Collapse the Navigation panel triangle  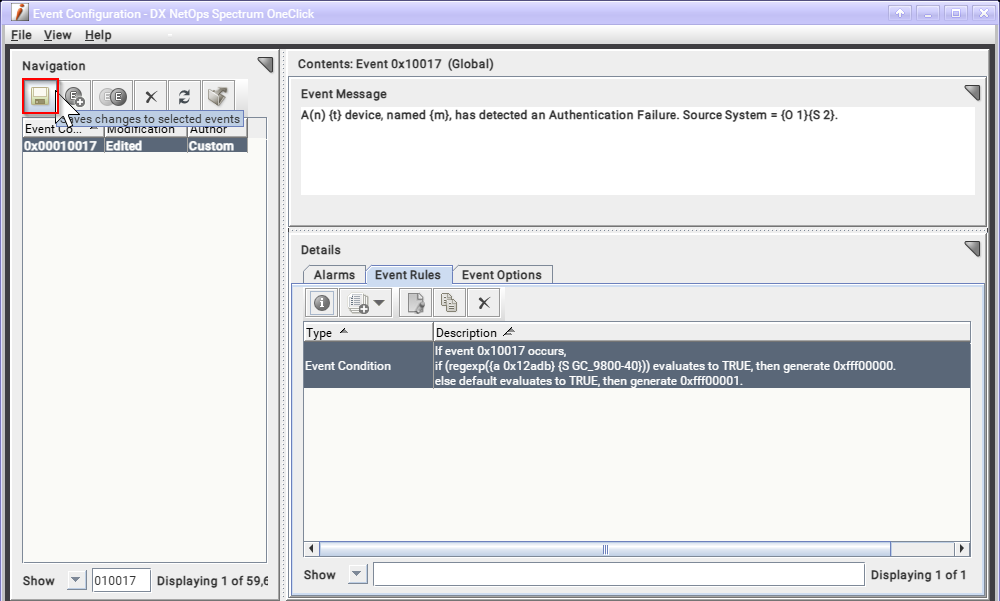pyautogui.click(x=265, y=64)
